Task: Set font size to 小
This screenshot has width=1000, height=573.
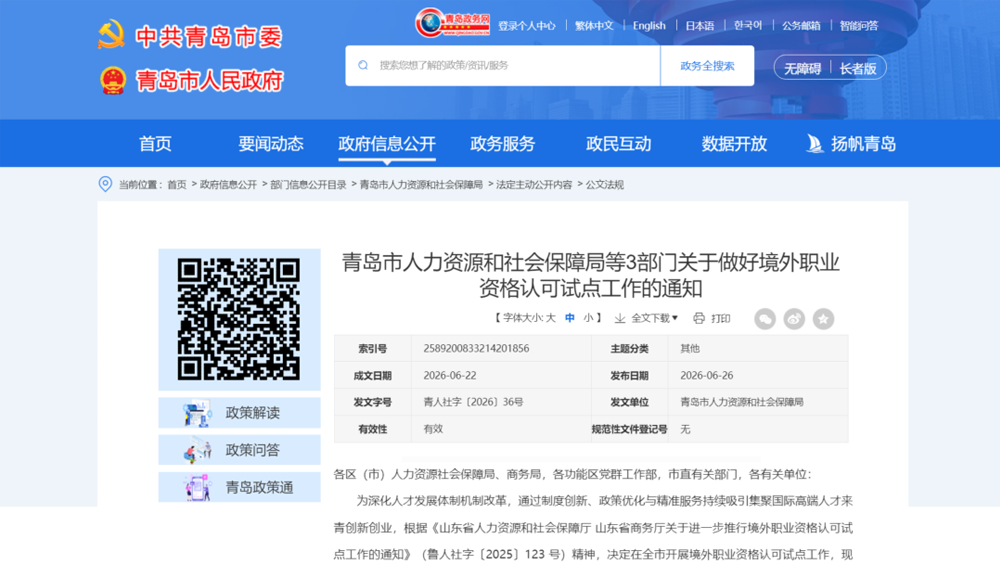Action: pos(588,318)
